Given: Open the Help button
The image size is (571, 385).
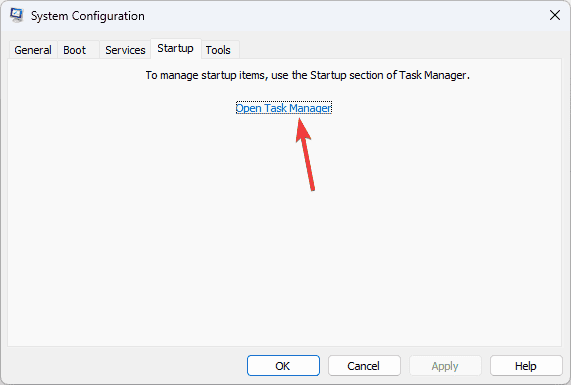Looking at the screenshot, I should [x=526, y=366].
